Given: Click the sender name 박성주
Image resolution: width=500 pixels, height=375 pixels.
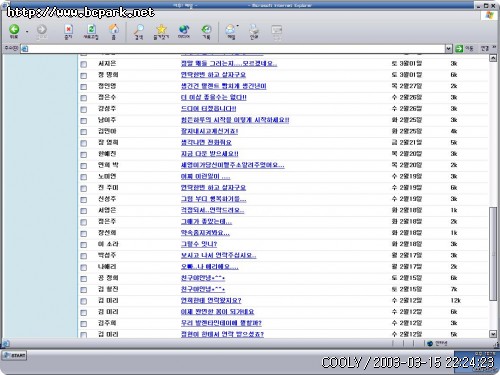Looking at the screenshot, I should coord(107,255).
